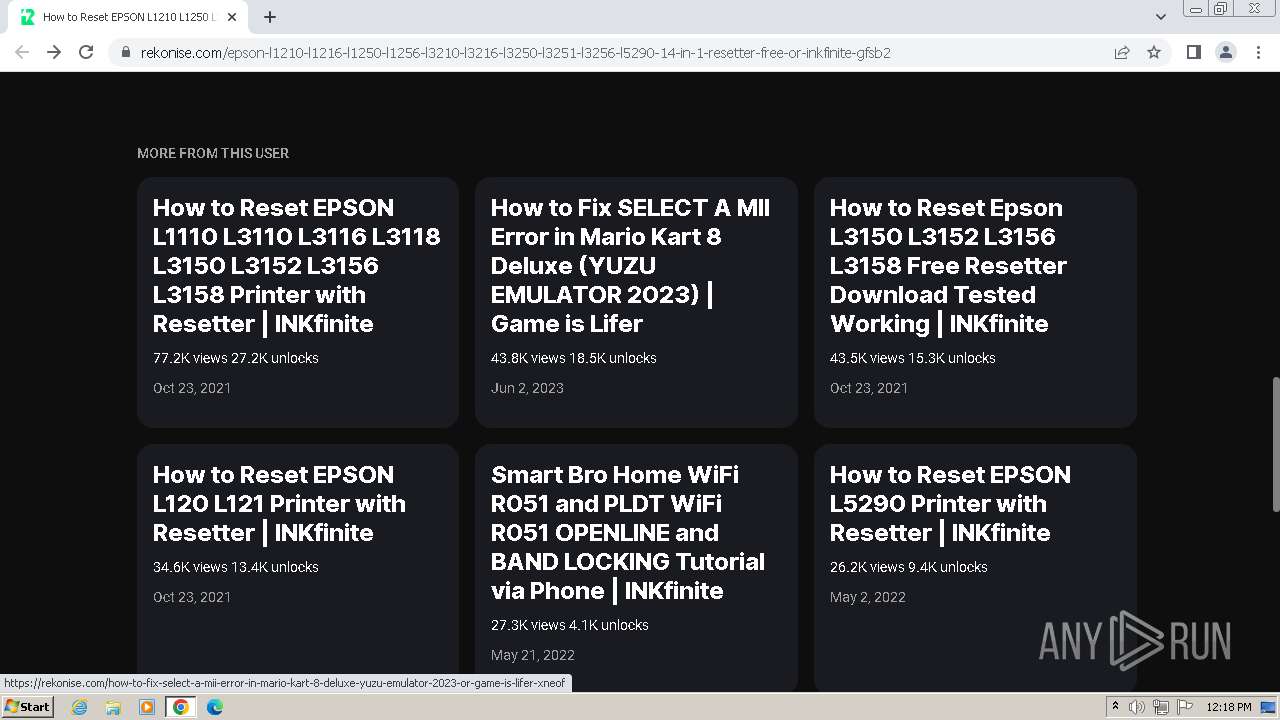Open File Explorer from taskbar
The width and height of the screenshot is (1280, 720).
(113, 707)
